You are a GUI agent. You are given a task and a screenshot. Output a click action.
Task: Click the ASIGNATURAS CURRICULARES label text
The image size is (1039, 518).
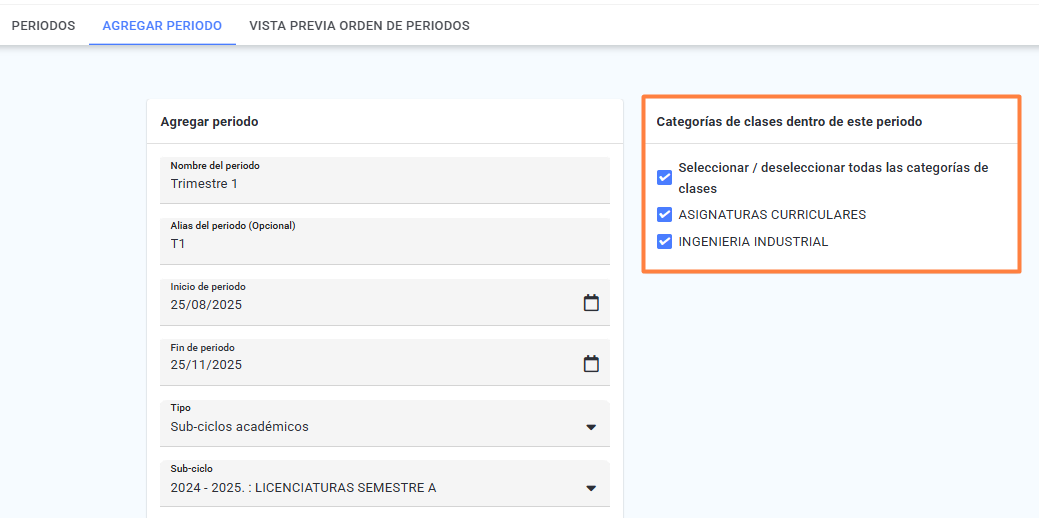coord(772,215)
